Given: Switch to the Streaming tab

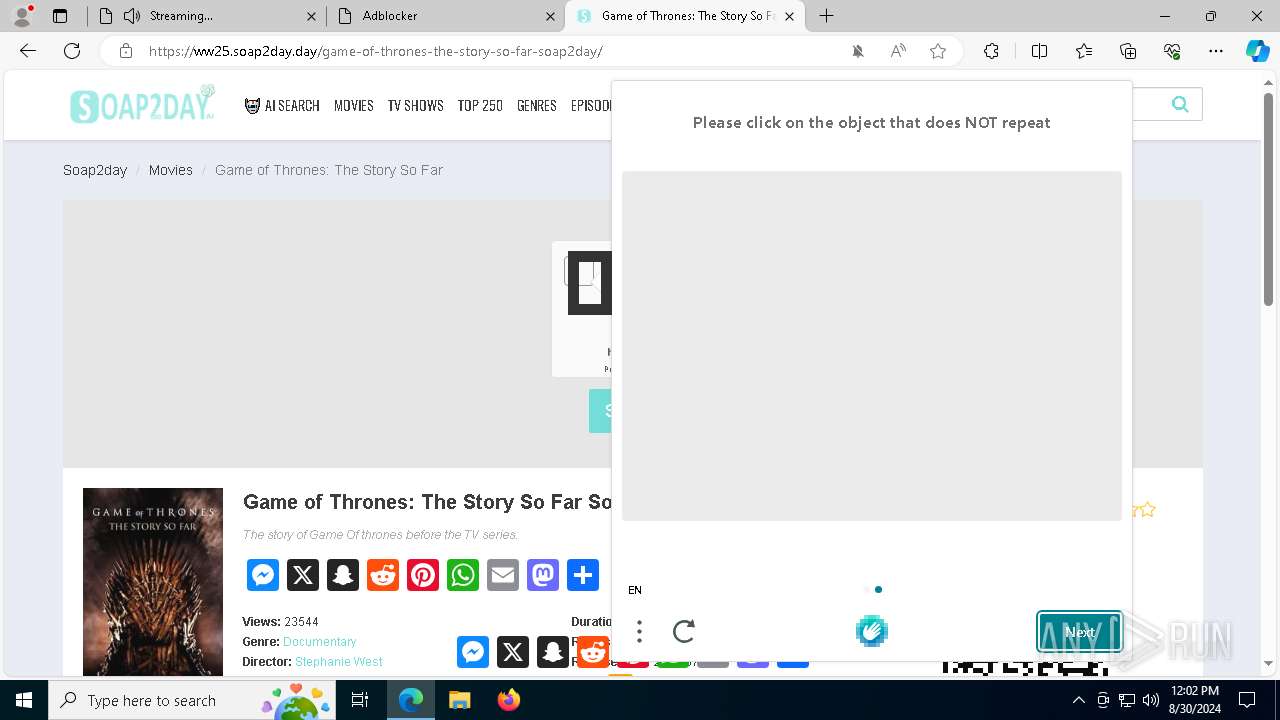Looking at the screenshot, I should pos(206,16).
